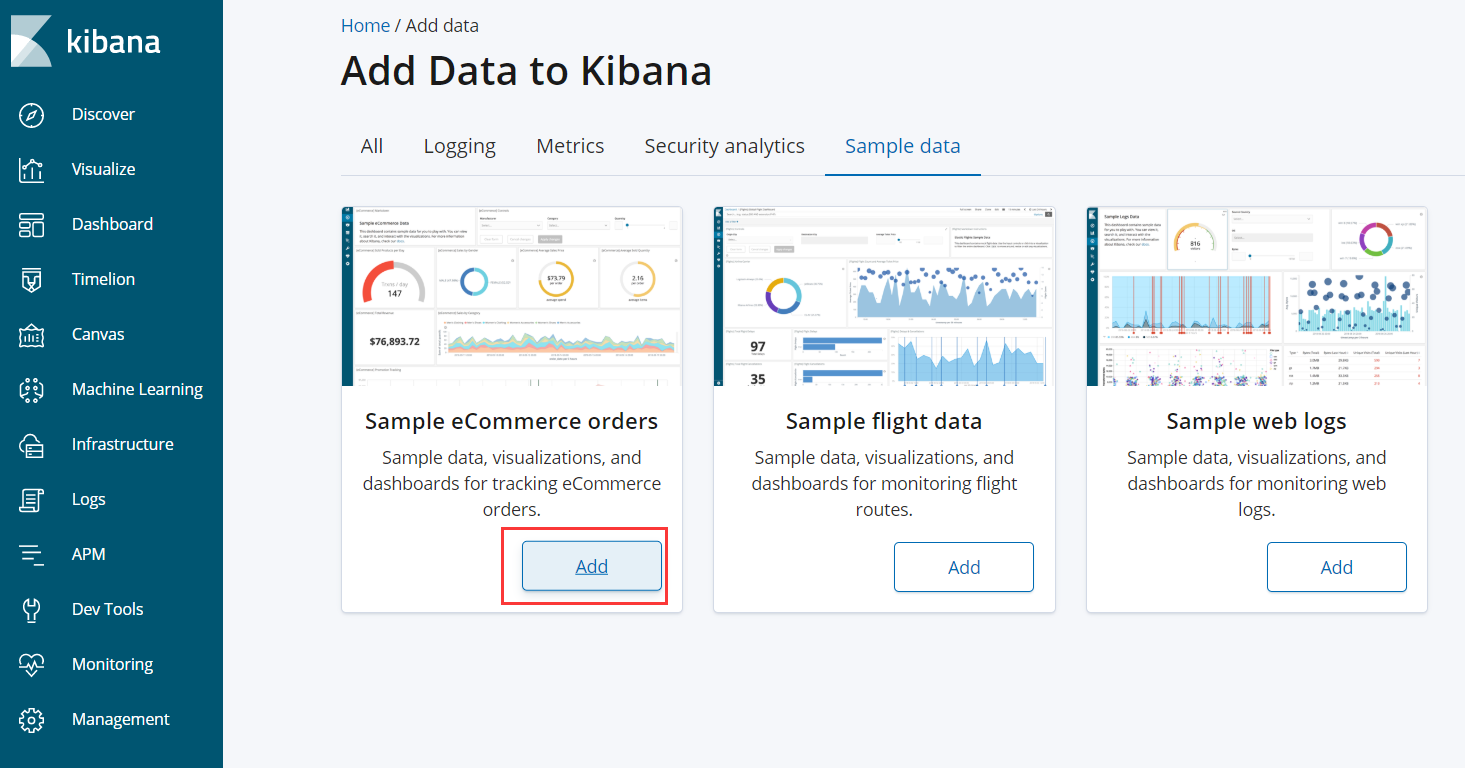Image resolution: width=1465 pixels, height=768 pixels.
Task: Click the Sample flight data title
Action: click(x=884, y=421)
